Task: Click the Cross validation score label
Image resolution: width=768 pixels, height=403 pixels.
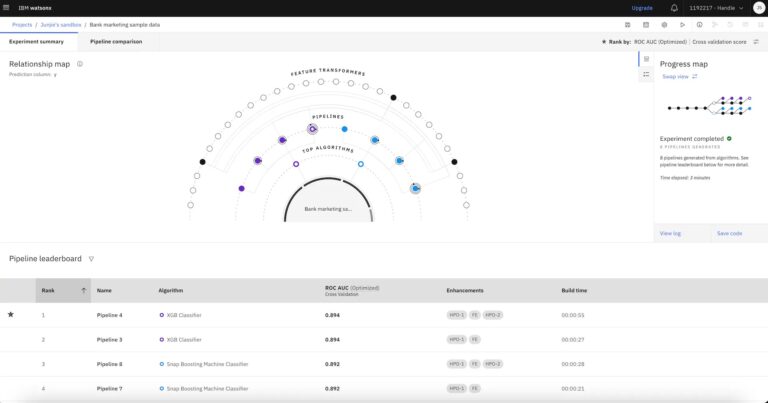Action: (719, 42)
